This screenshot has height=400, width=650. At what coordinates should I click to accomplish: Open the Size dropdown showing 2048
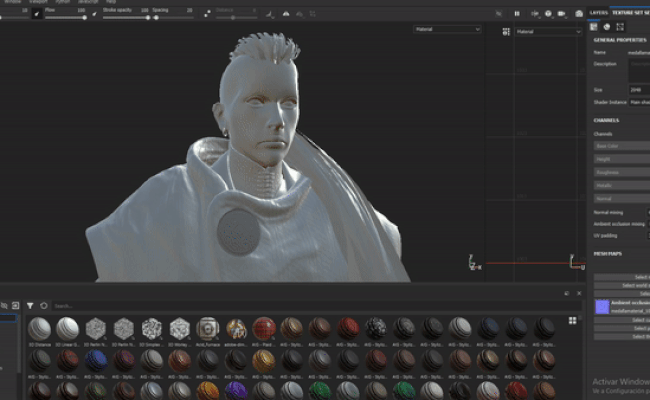[639, 90]
